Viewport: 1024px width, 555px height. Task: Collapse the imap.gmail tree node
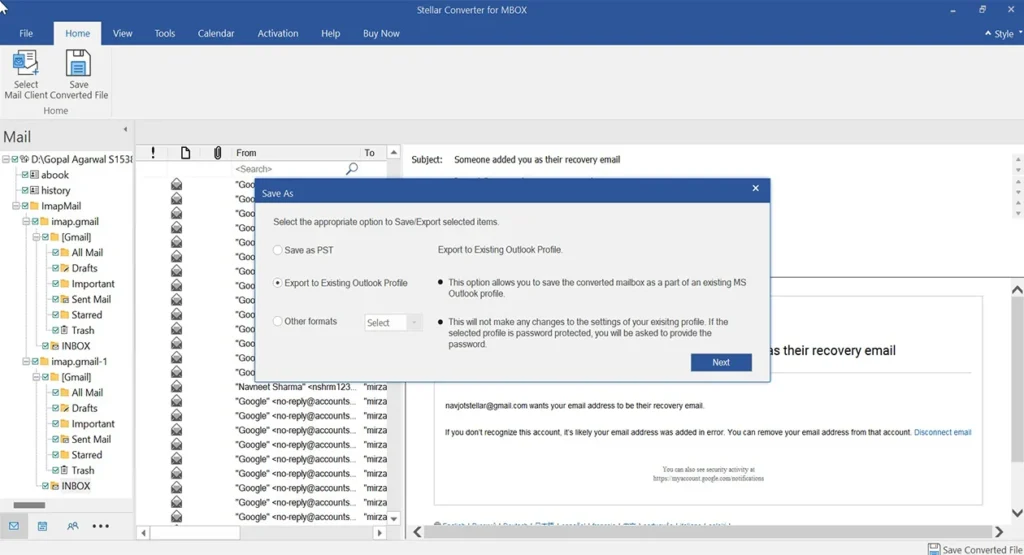[26, 221]
